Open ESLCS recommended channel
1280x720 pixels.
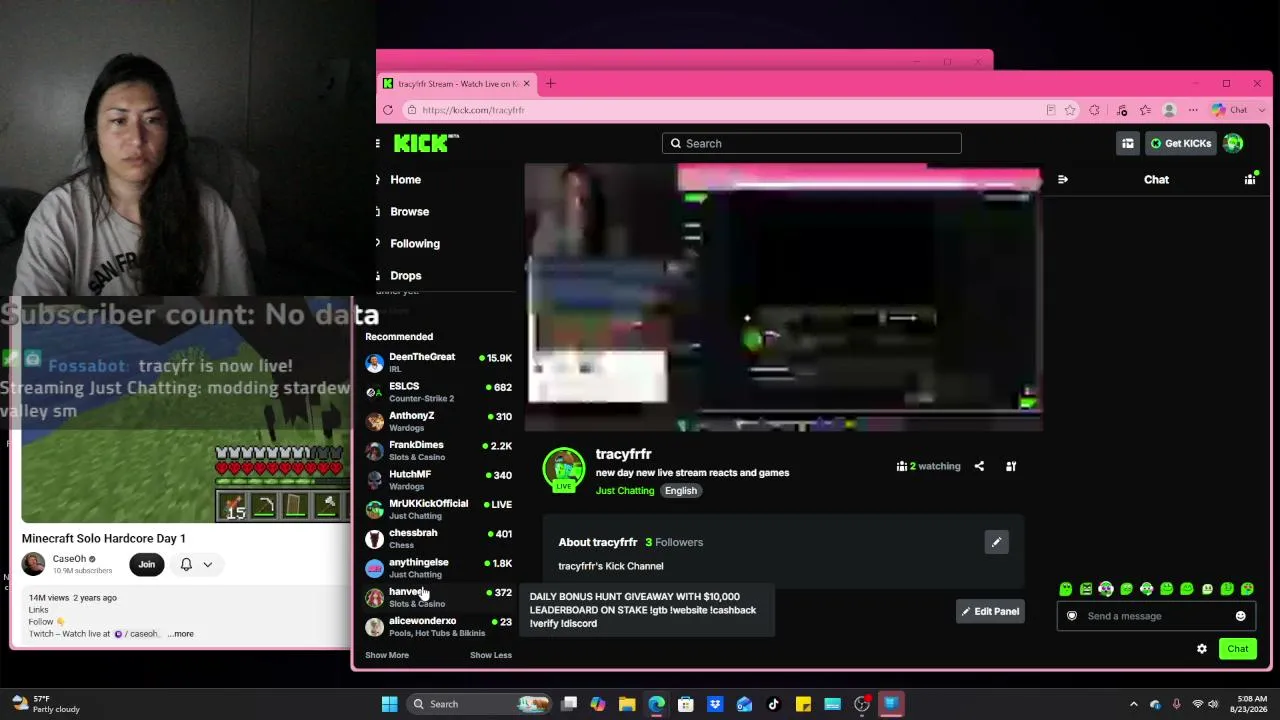pos(439,392)
